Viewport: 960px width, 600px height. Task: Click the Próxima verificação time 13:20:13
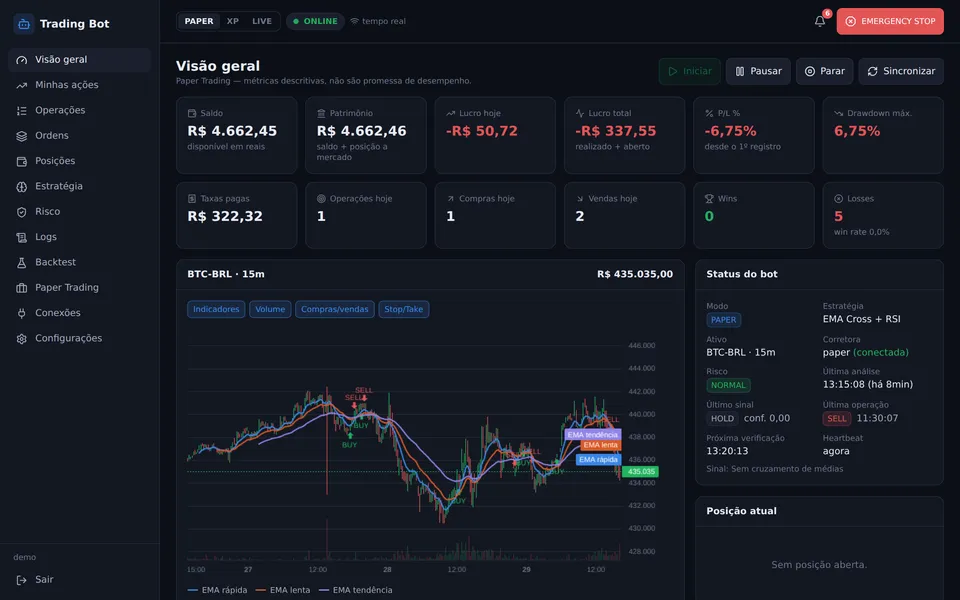coord(727,451)
